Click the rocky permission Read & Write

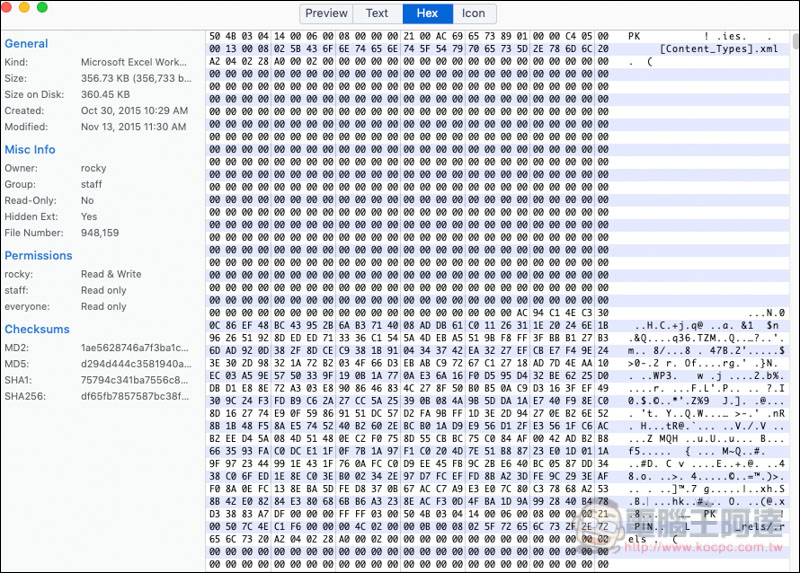(111, 274)
